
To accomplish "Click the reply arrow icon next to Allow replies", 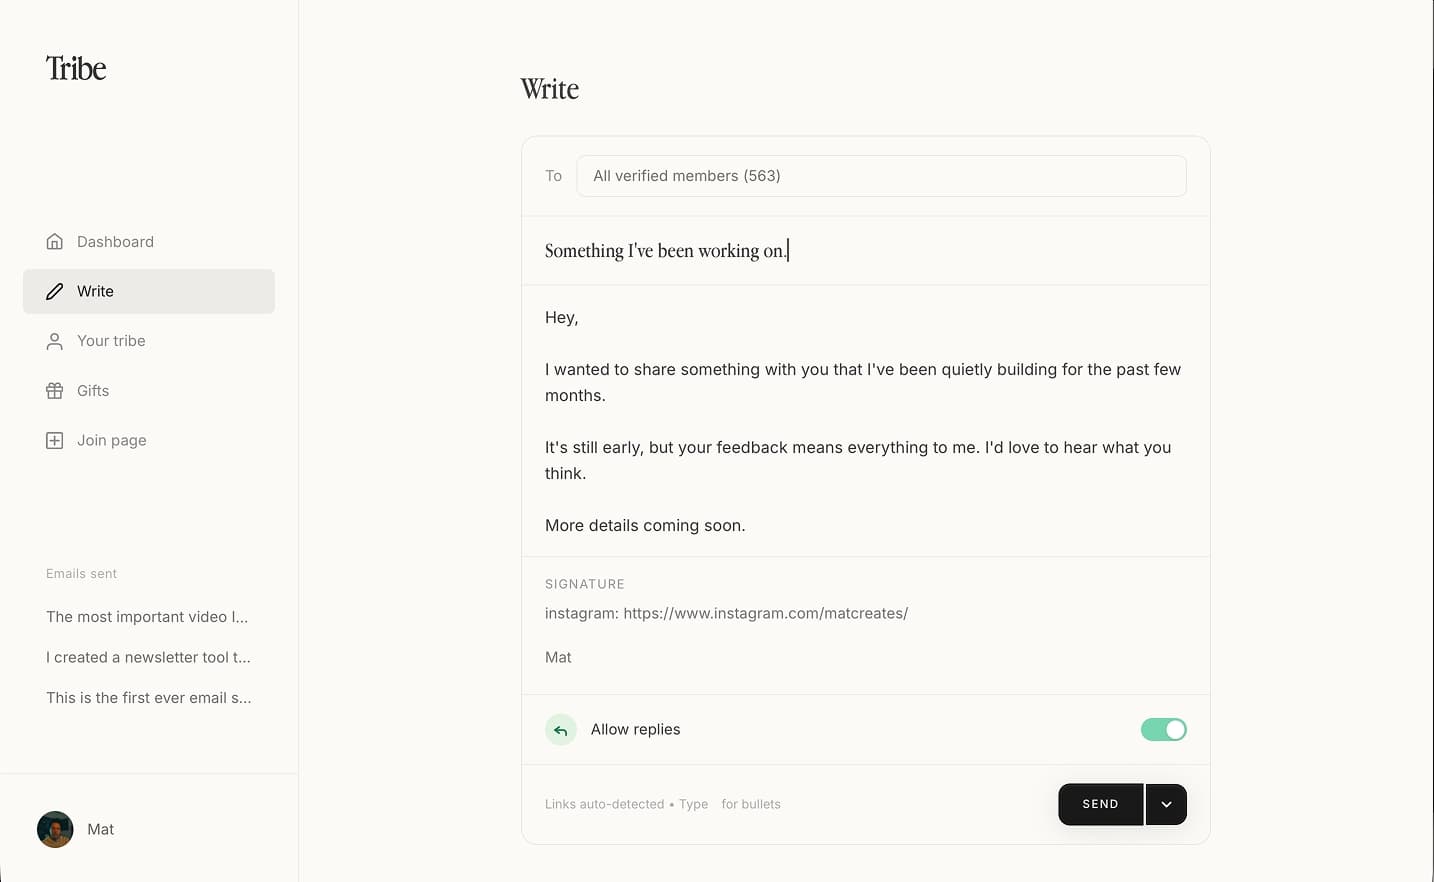I will pyautogui.click(x=561, y=729).
